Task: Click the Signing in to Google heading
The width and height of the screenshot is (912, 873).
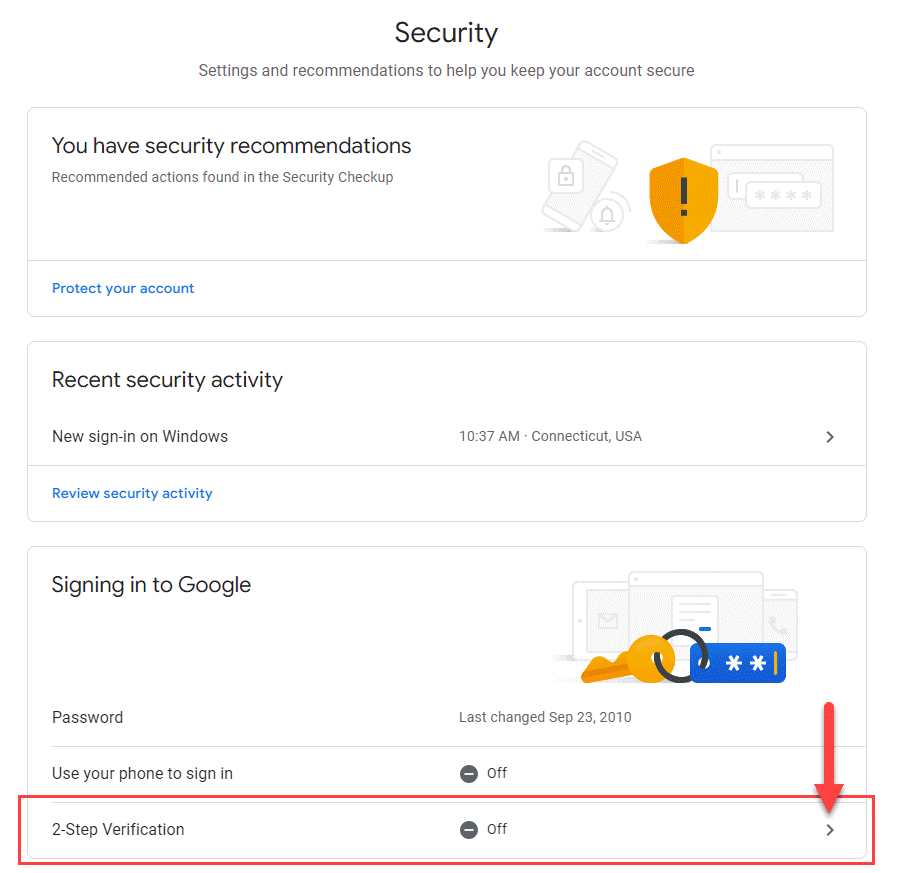Action: 151,585
